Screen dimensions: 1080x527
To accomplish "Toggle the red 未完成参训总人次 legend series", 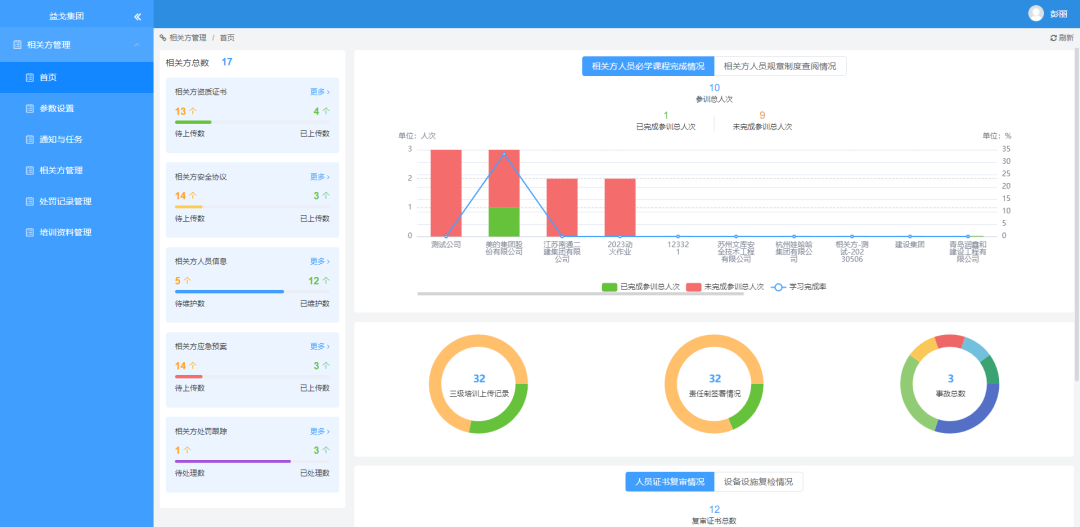I will 693,287.
